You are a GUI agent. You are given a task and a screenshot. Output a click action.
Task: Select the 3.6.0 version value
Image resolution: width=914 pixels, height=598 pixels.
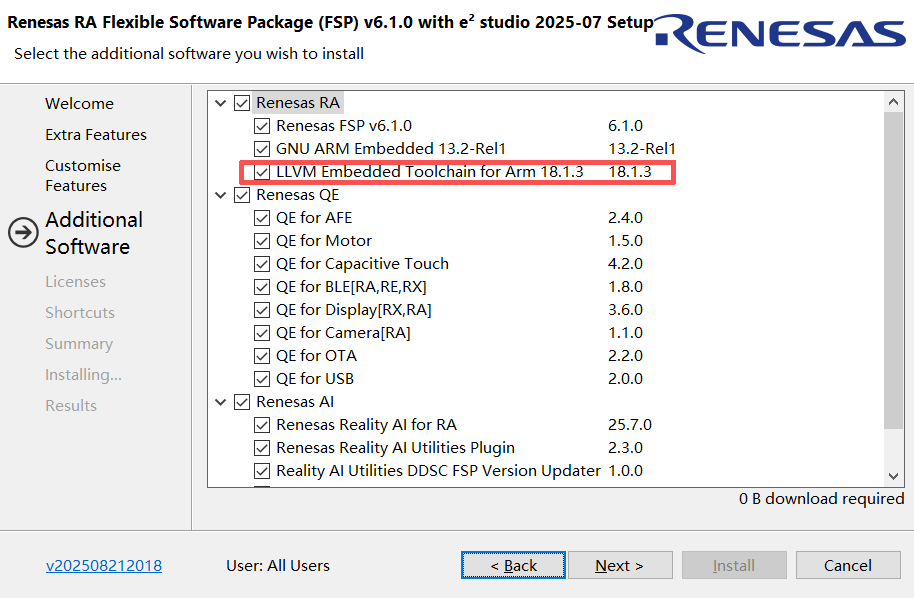tap(625, 310)
